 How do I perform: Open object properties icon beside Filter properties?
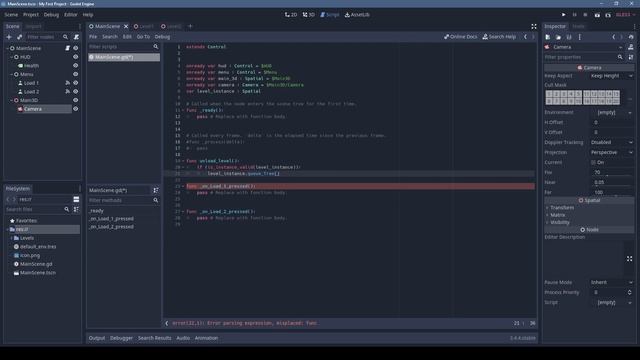631,57
